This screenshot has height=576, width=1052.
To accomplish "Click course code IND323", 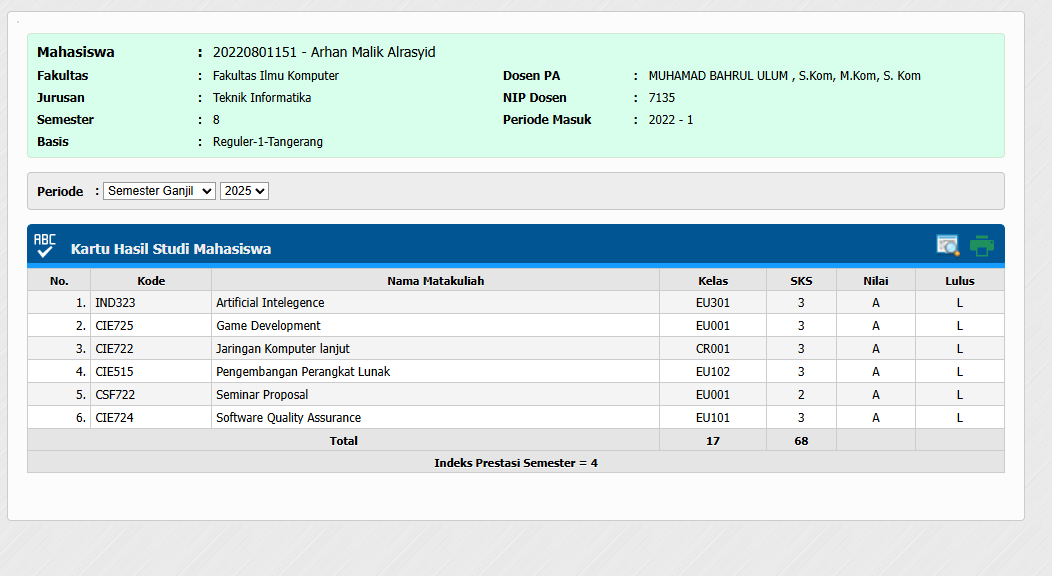I will (x=114, y=303).
